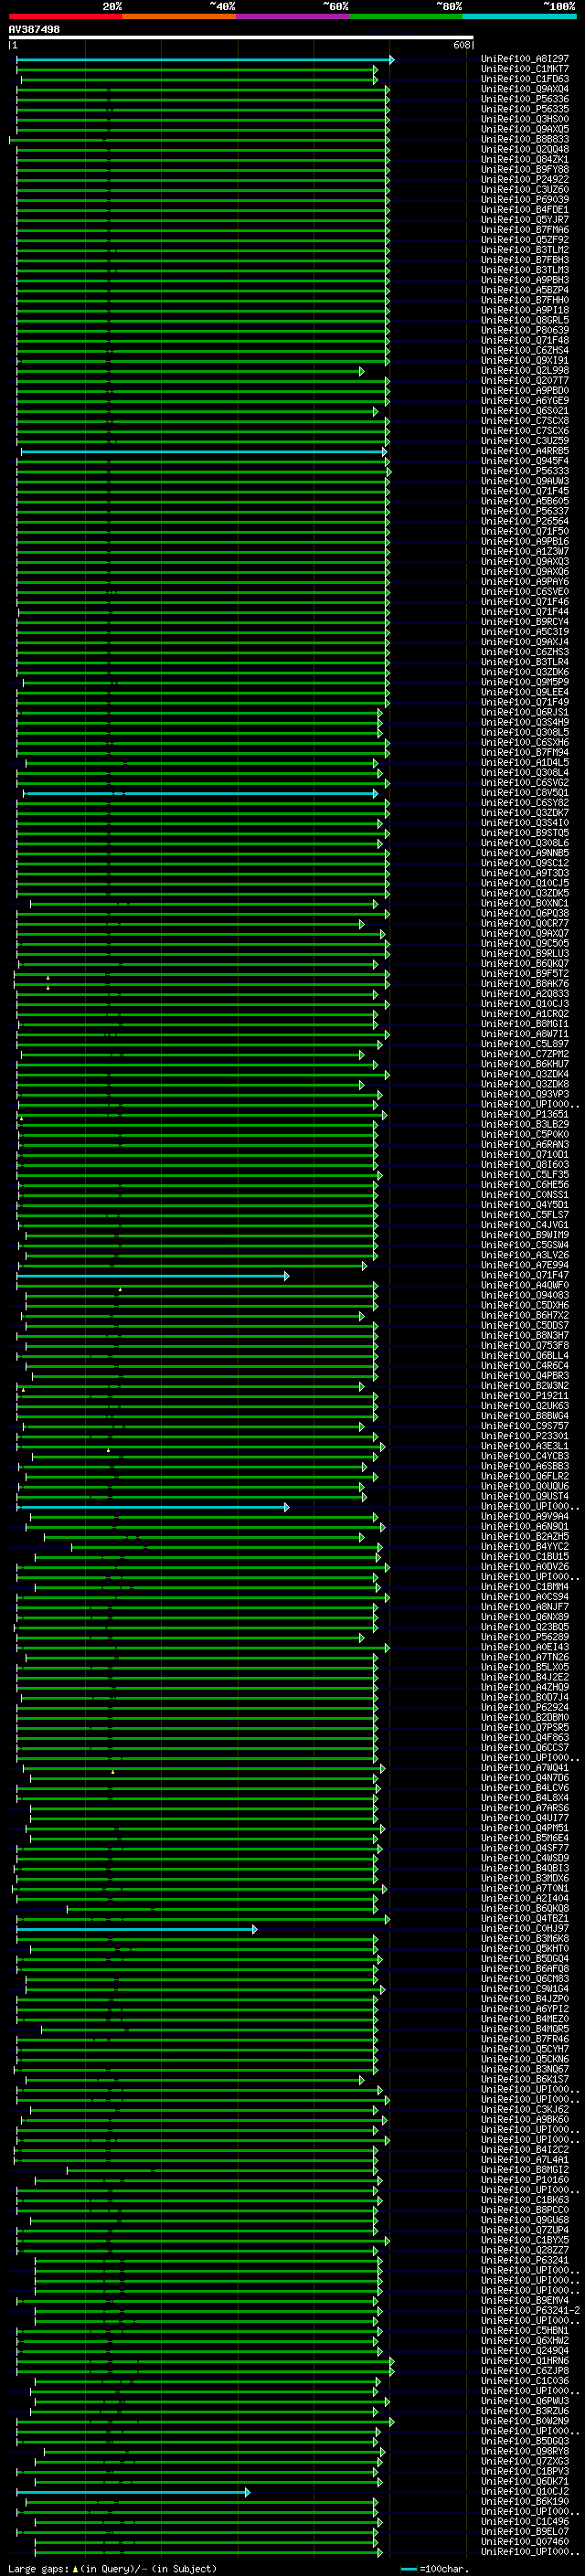Select UniRef100_Q5YJR7 label
Image resolution: width=585 pixels, height=2576 pixels.
[525, 221]
